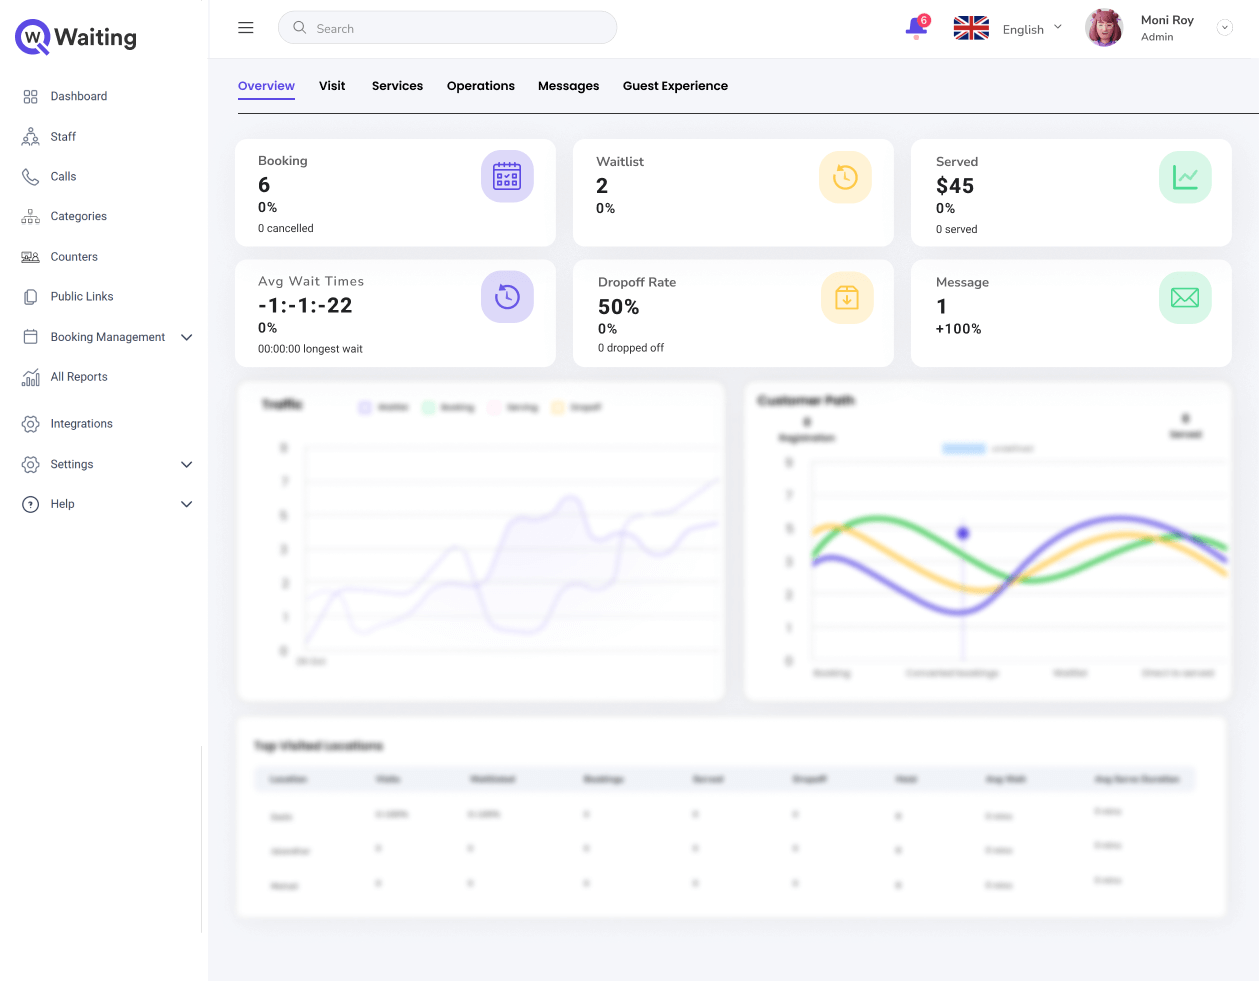The height and width of the screenshot is (981, 1259).
Task: Click the Served chart icon
Action: (1185, 178)
